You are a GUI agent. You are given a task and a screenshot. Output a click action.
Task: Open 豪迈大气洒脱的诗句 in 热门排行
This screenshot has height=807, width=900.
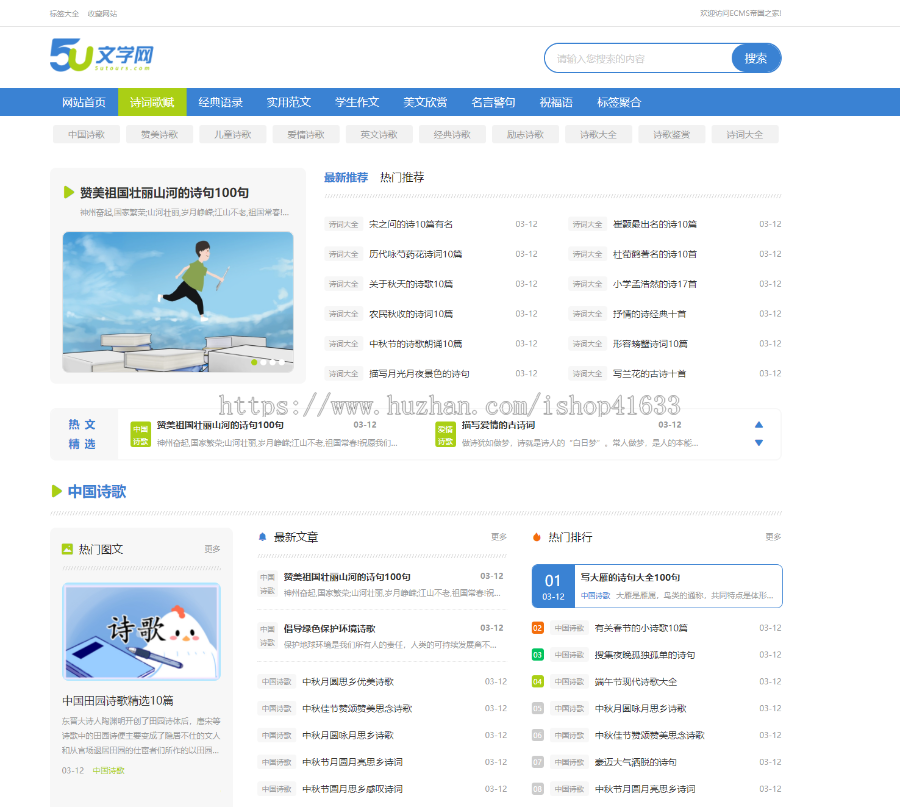pos(636,762)
